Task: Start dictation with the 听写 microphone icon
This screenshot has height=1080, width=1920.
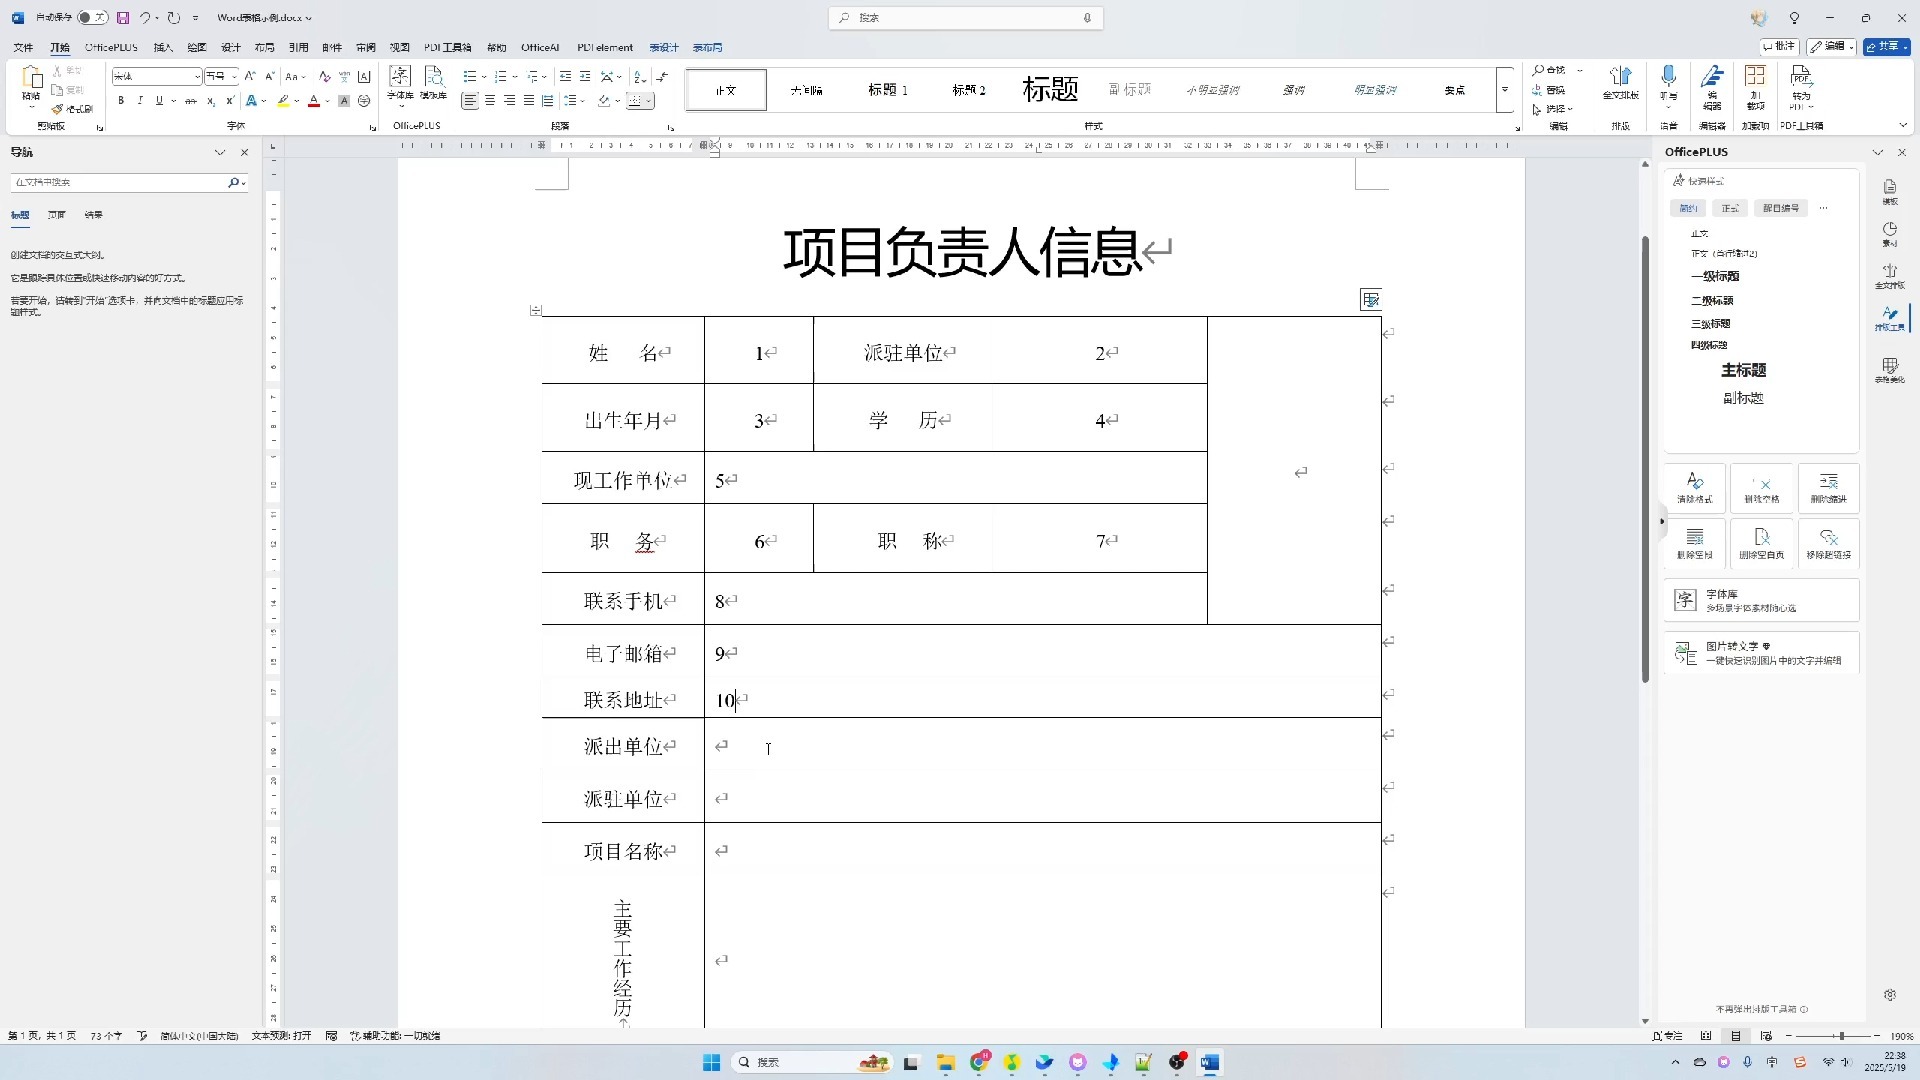Action: 1668,78
